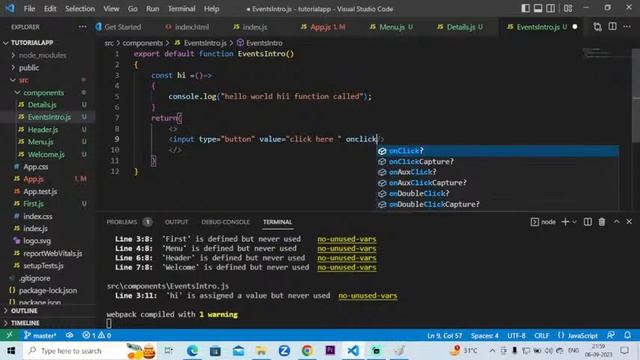Screen dimensions: 640x360
Task: Open changes compare icon in editor toolbar
Action: 597,27
